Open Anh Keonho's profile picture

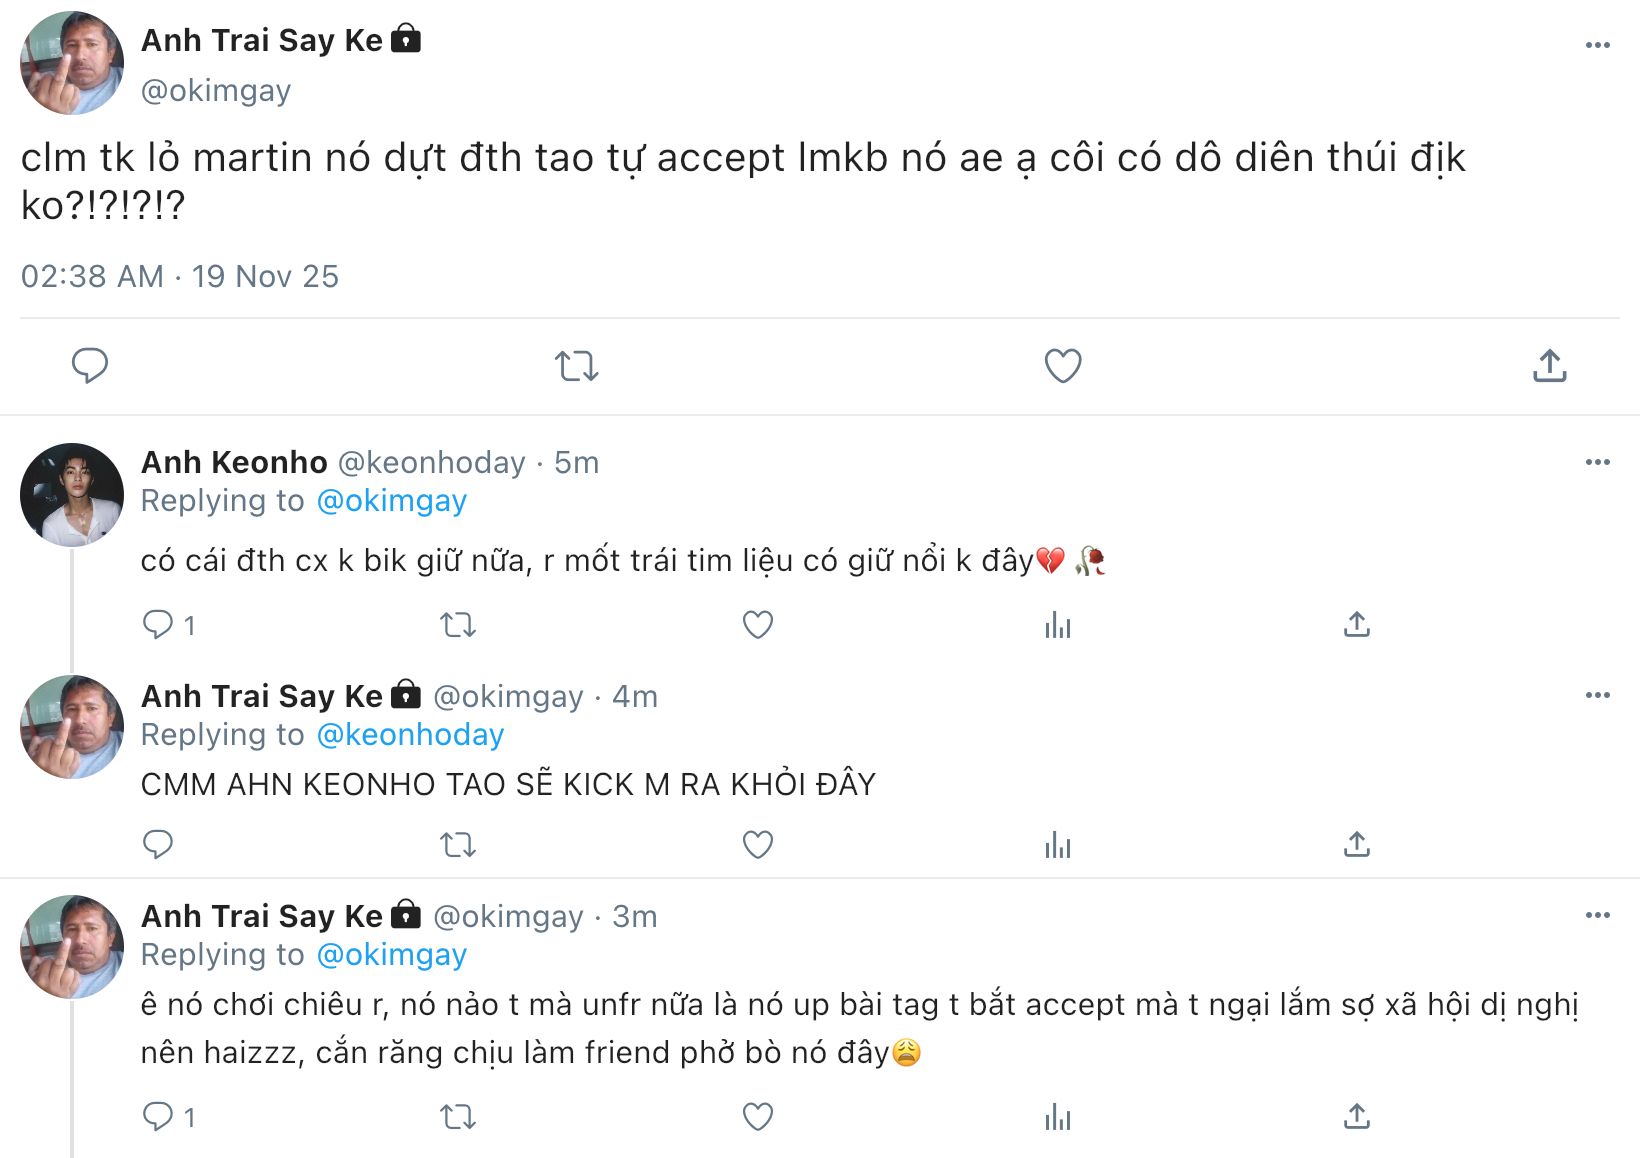pyautogui.click(x=72, y=495)
